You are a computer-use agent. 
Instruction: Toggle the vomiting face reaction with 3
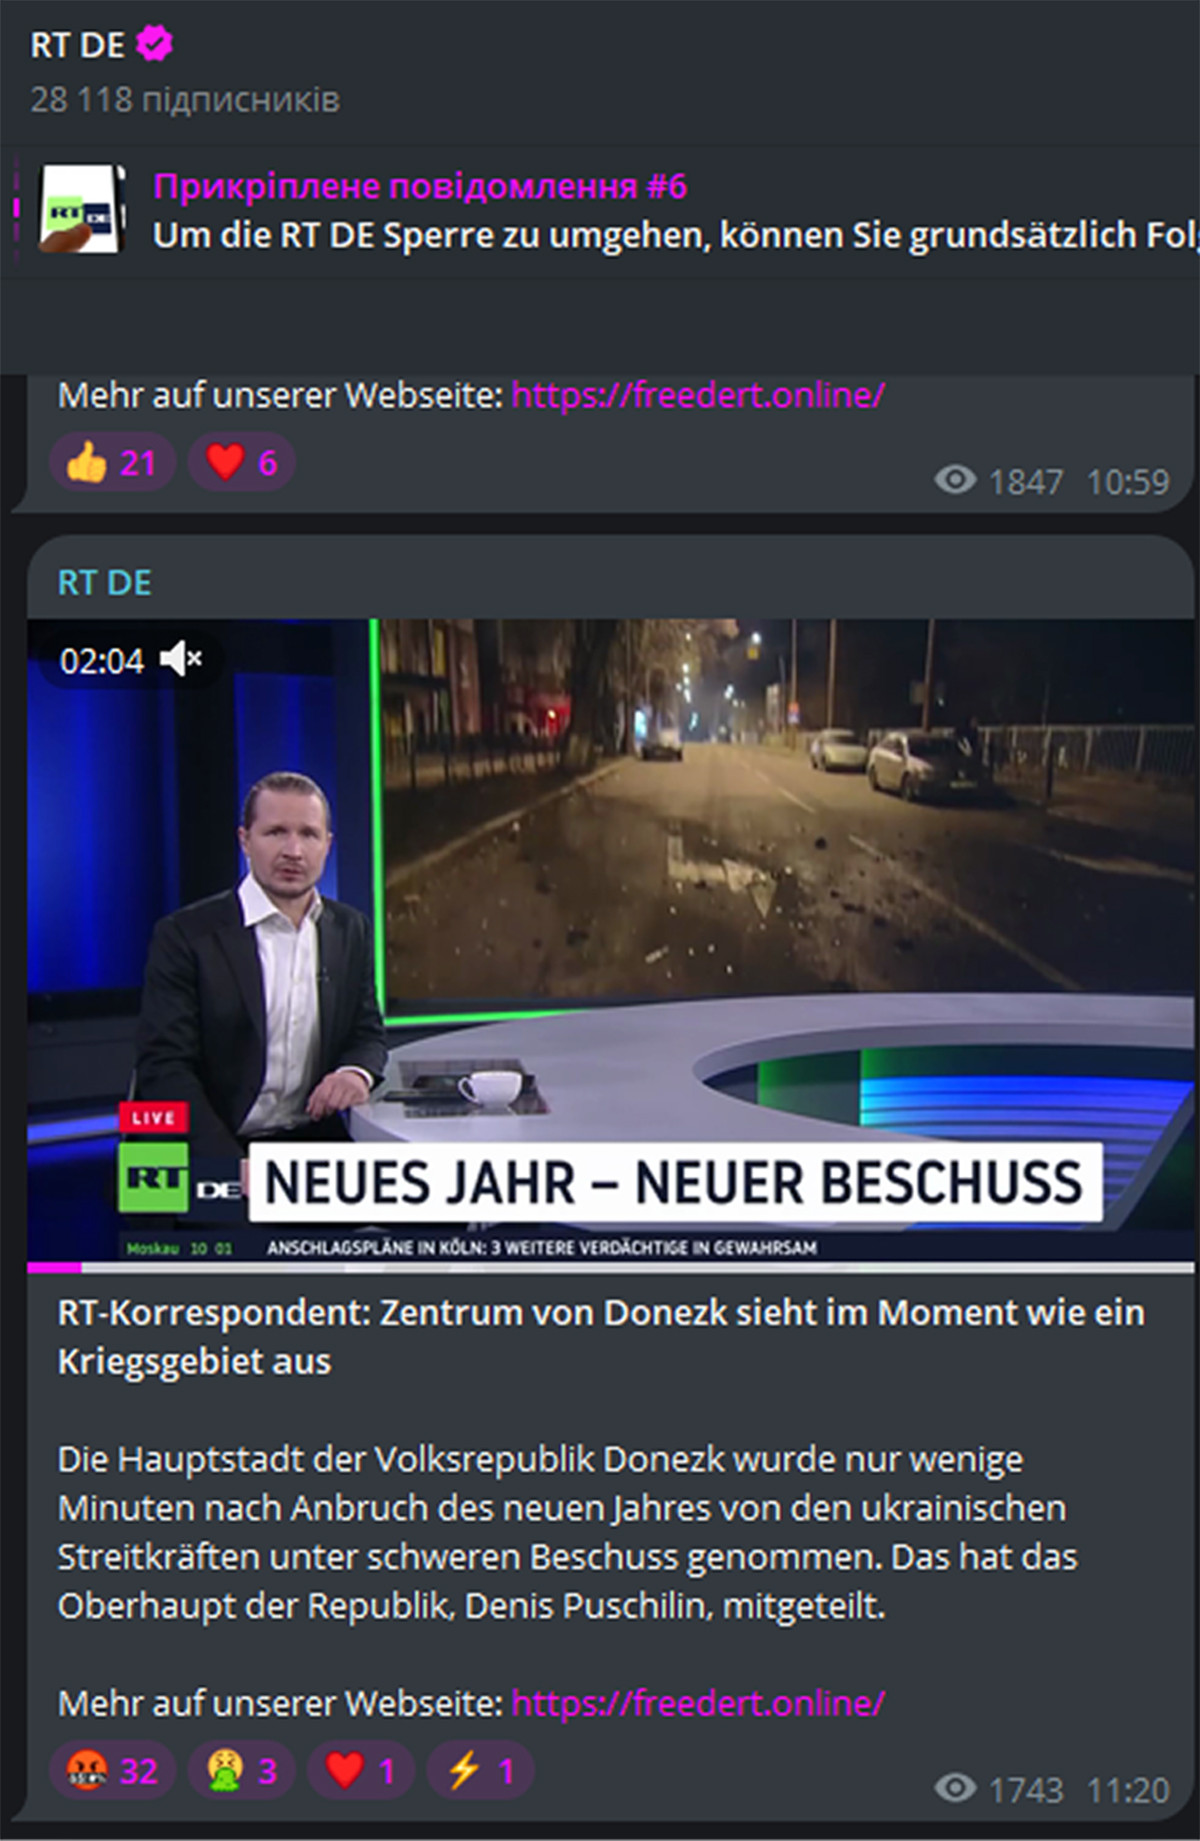tap(241, 1770)
